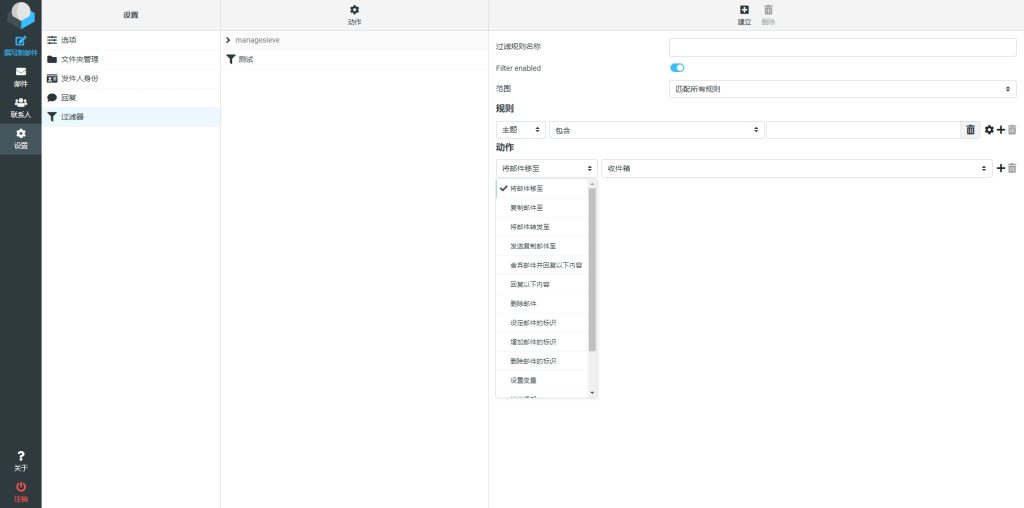Choose 删除邮件 in action list

[x=543, y=304]
